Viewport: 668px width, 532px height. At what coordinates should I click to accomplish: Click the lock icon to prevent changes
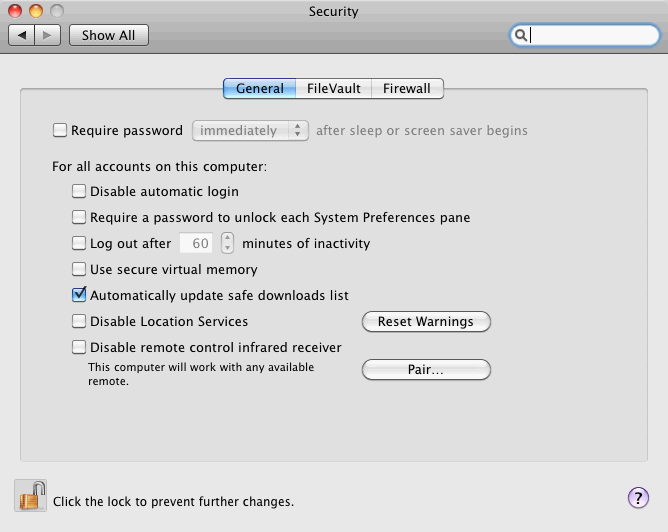tap(31, 496)
